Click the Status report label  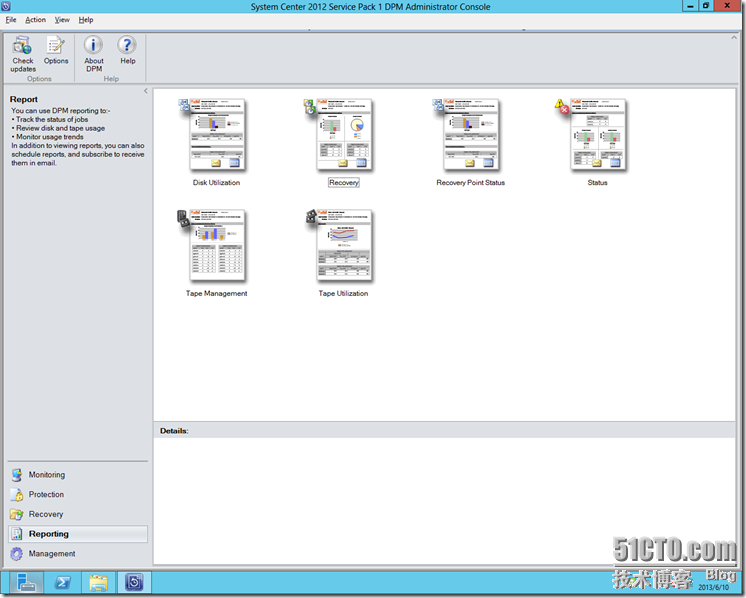click(598, 183)
